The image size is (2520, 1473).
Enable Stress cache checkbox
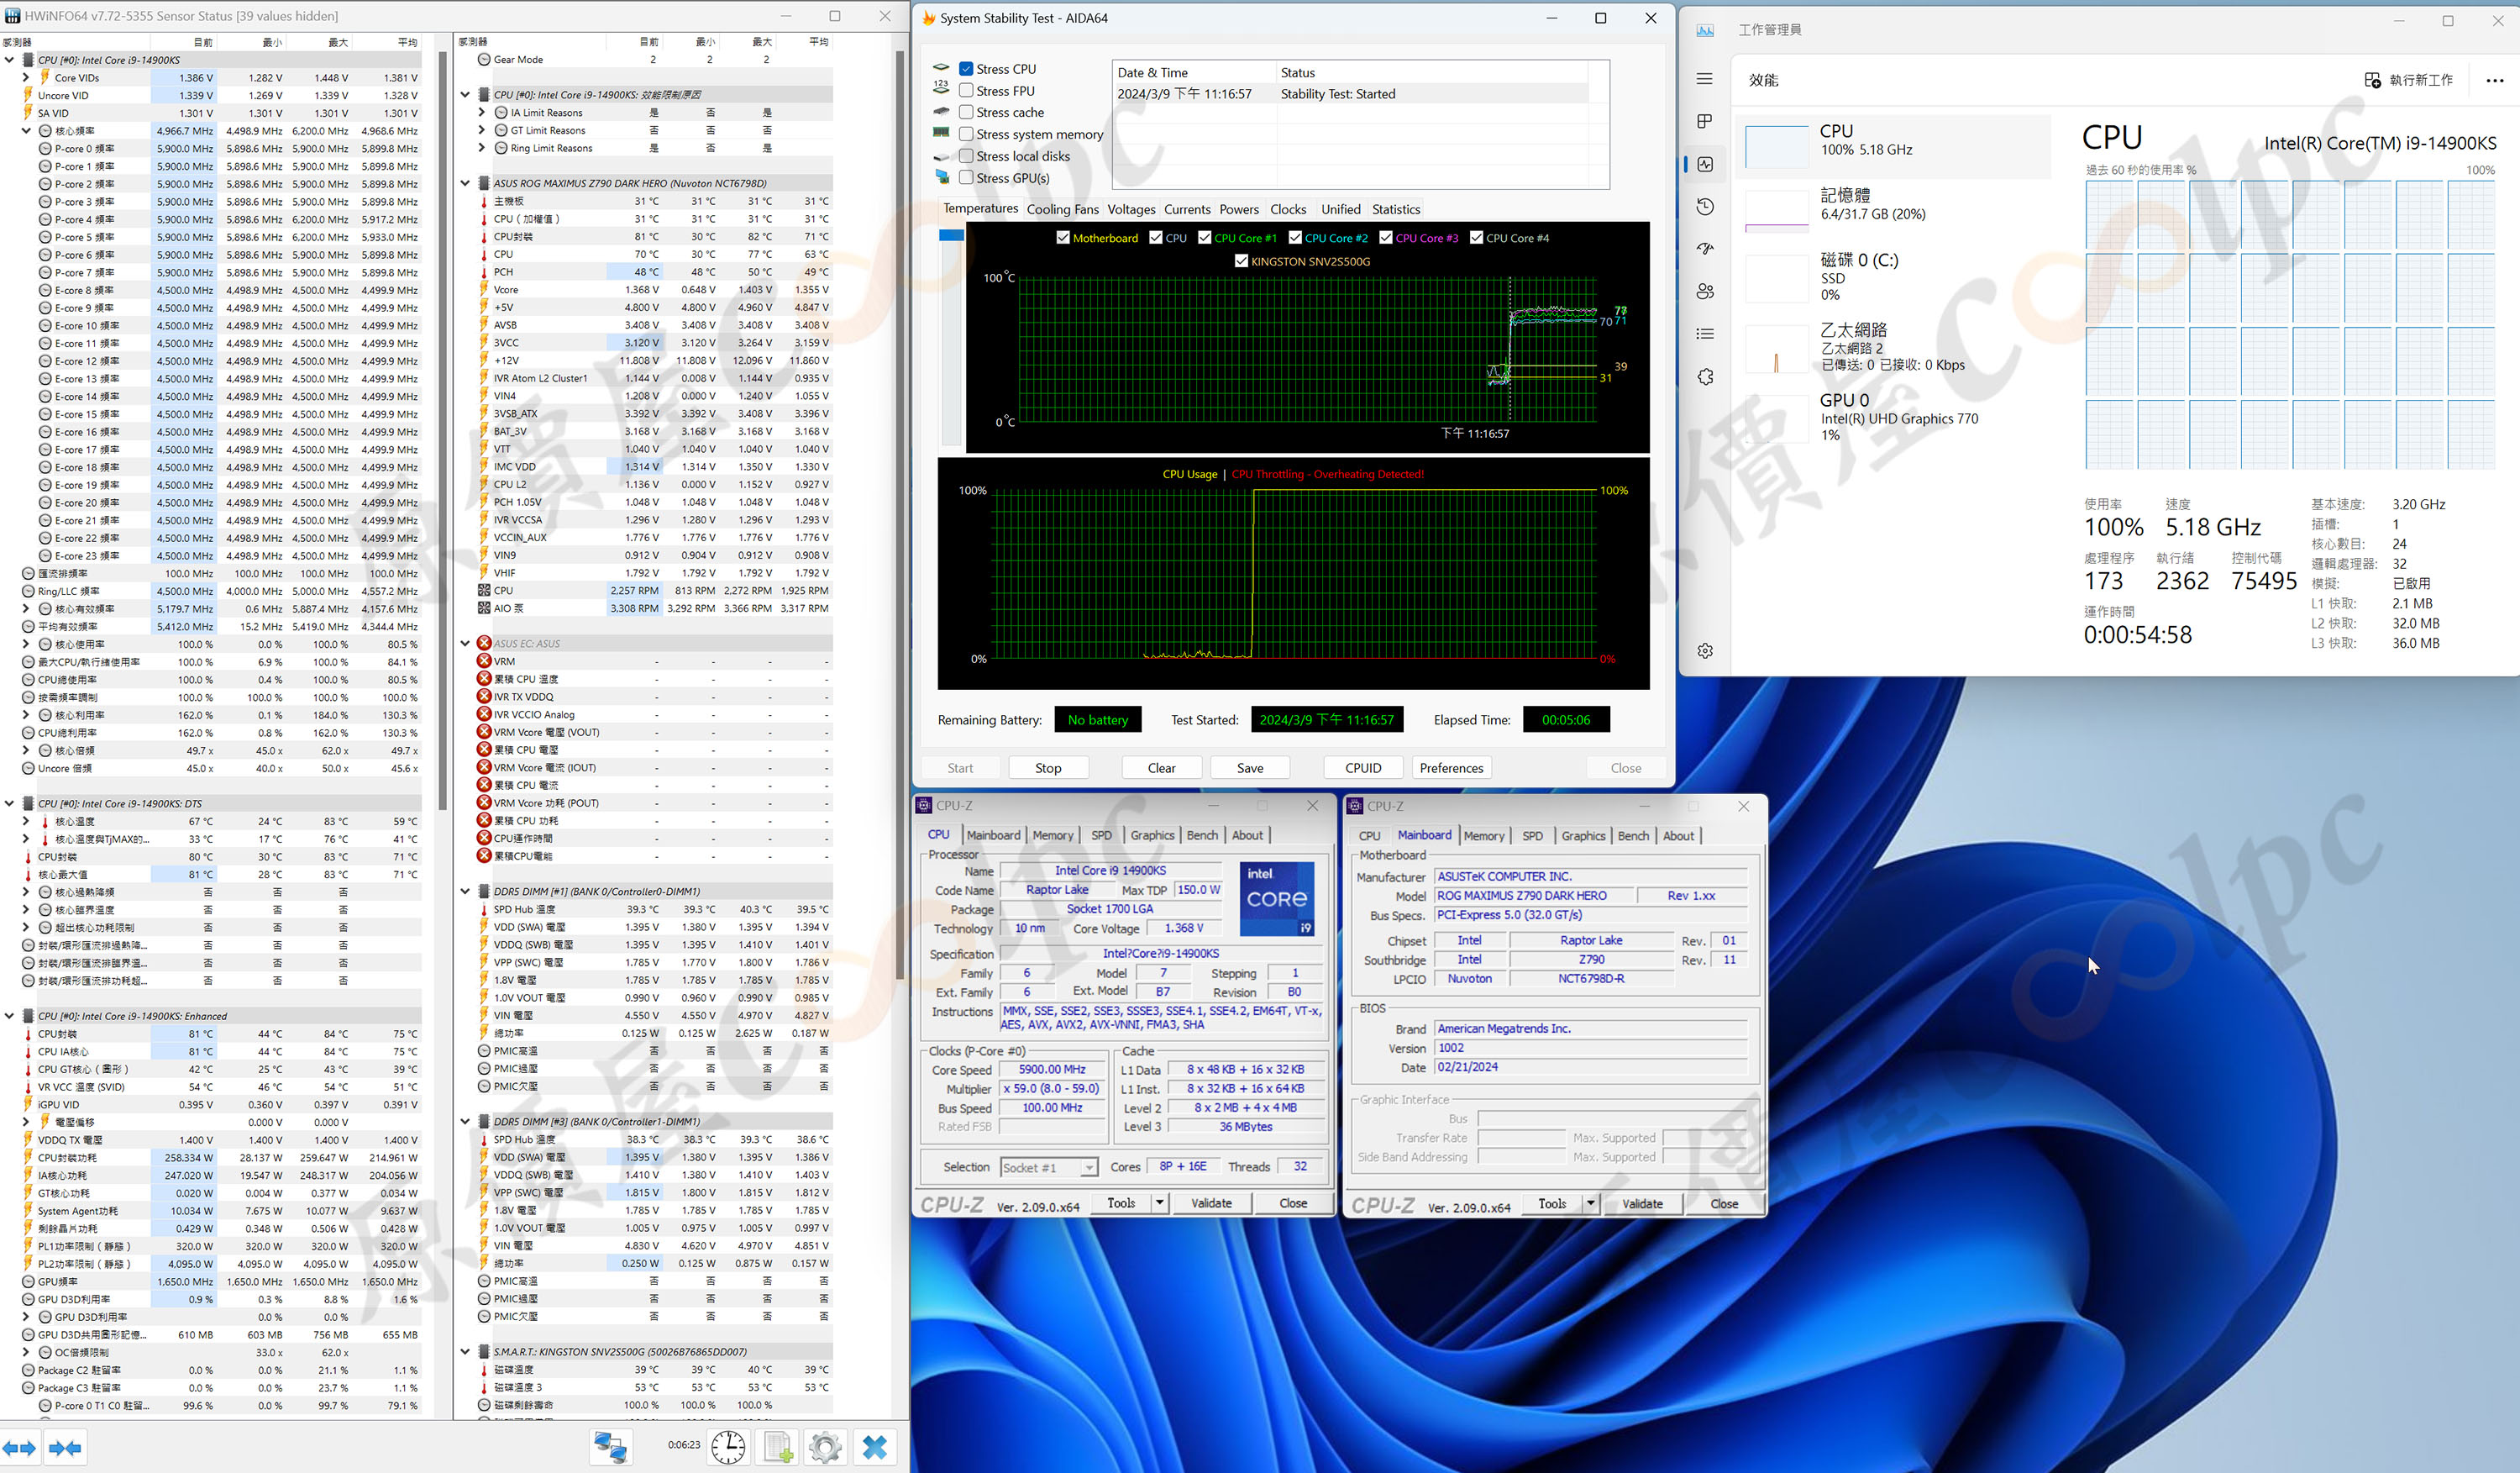966,112
